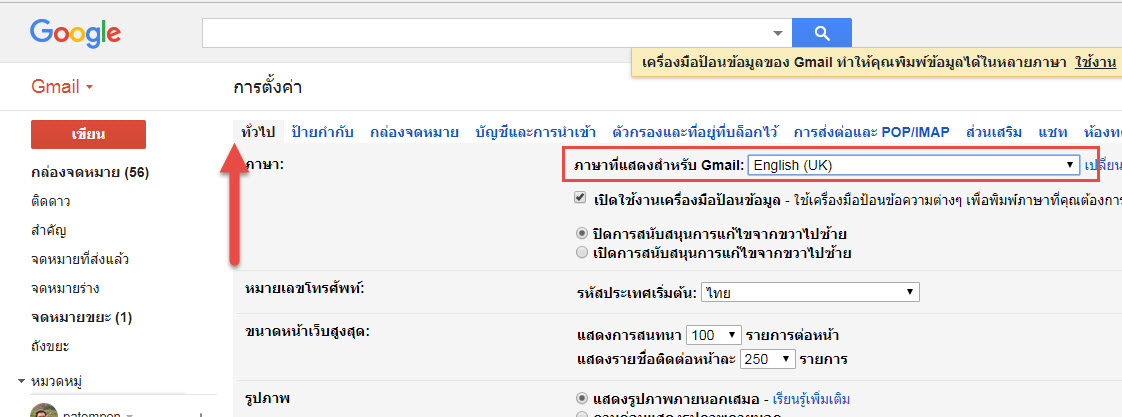Open กล่องจดหมาย (56) inbox folder
This screenshot has width=1122, height=417.
point(90,172)
